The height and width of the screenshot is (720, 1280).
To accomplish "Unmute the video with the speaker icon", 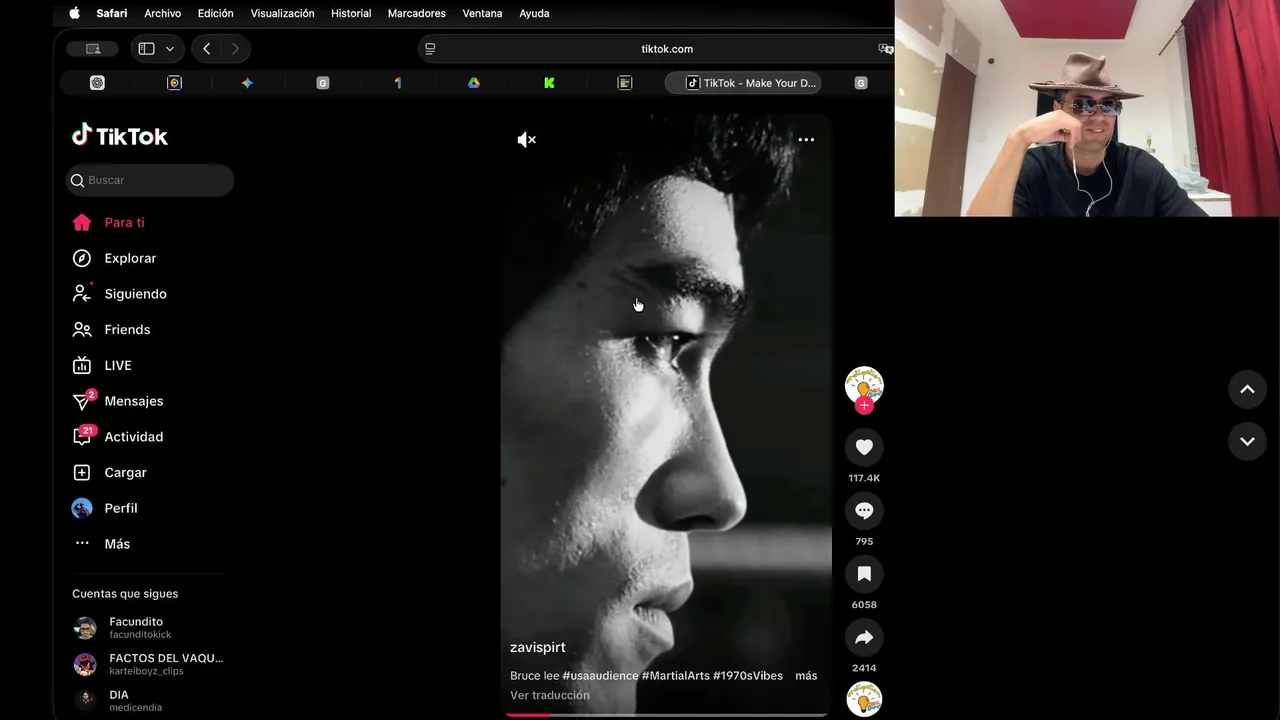I will (526, 140).
